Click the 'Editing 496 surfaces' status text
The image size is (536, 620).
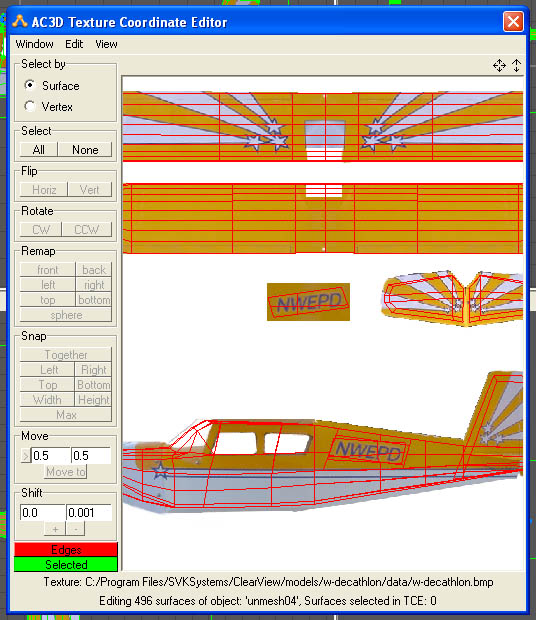tap(268, 601)
